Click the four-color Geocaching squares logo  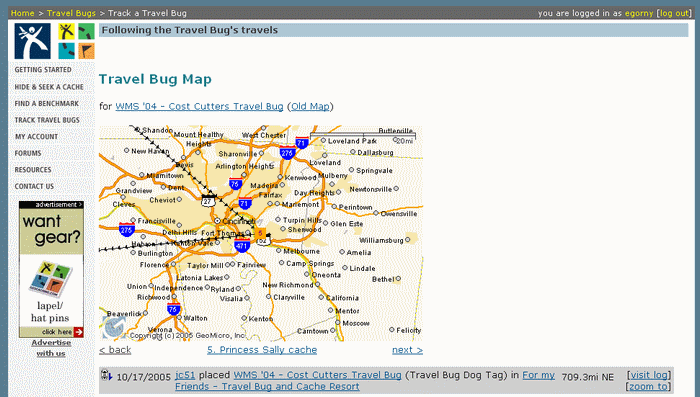pos(76,41)
